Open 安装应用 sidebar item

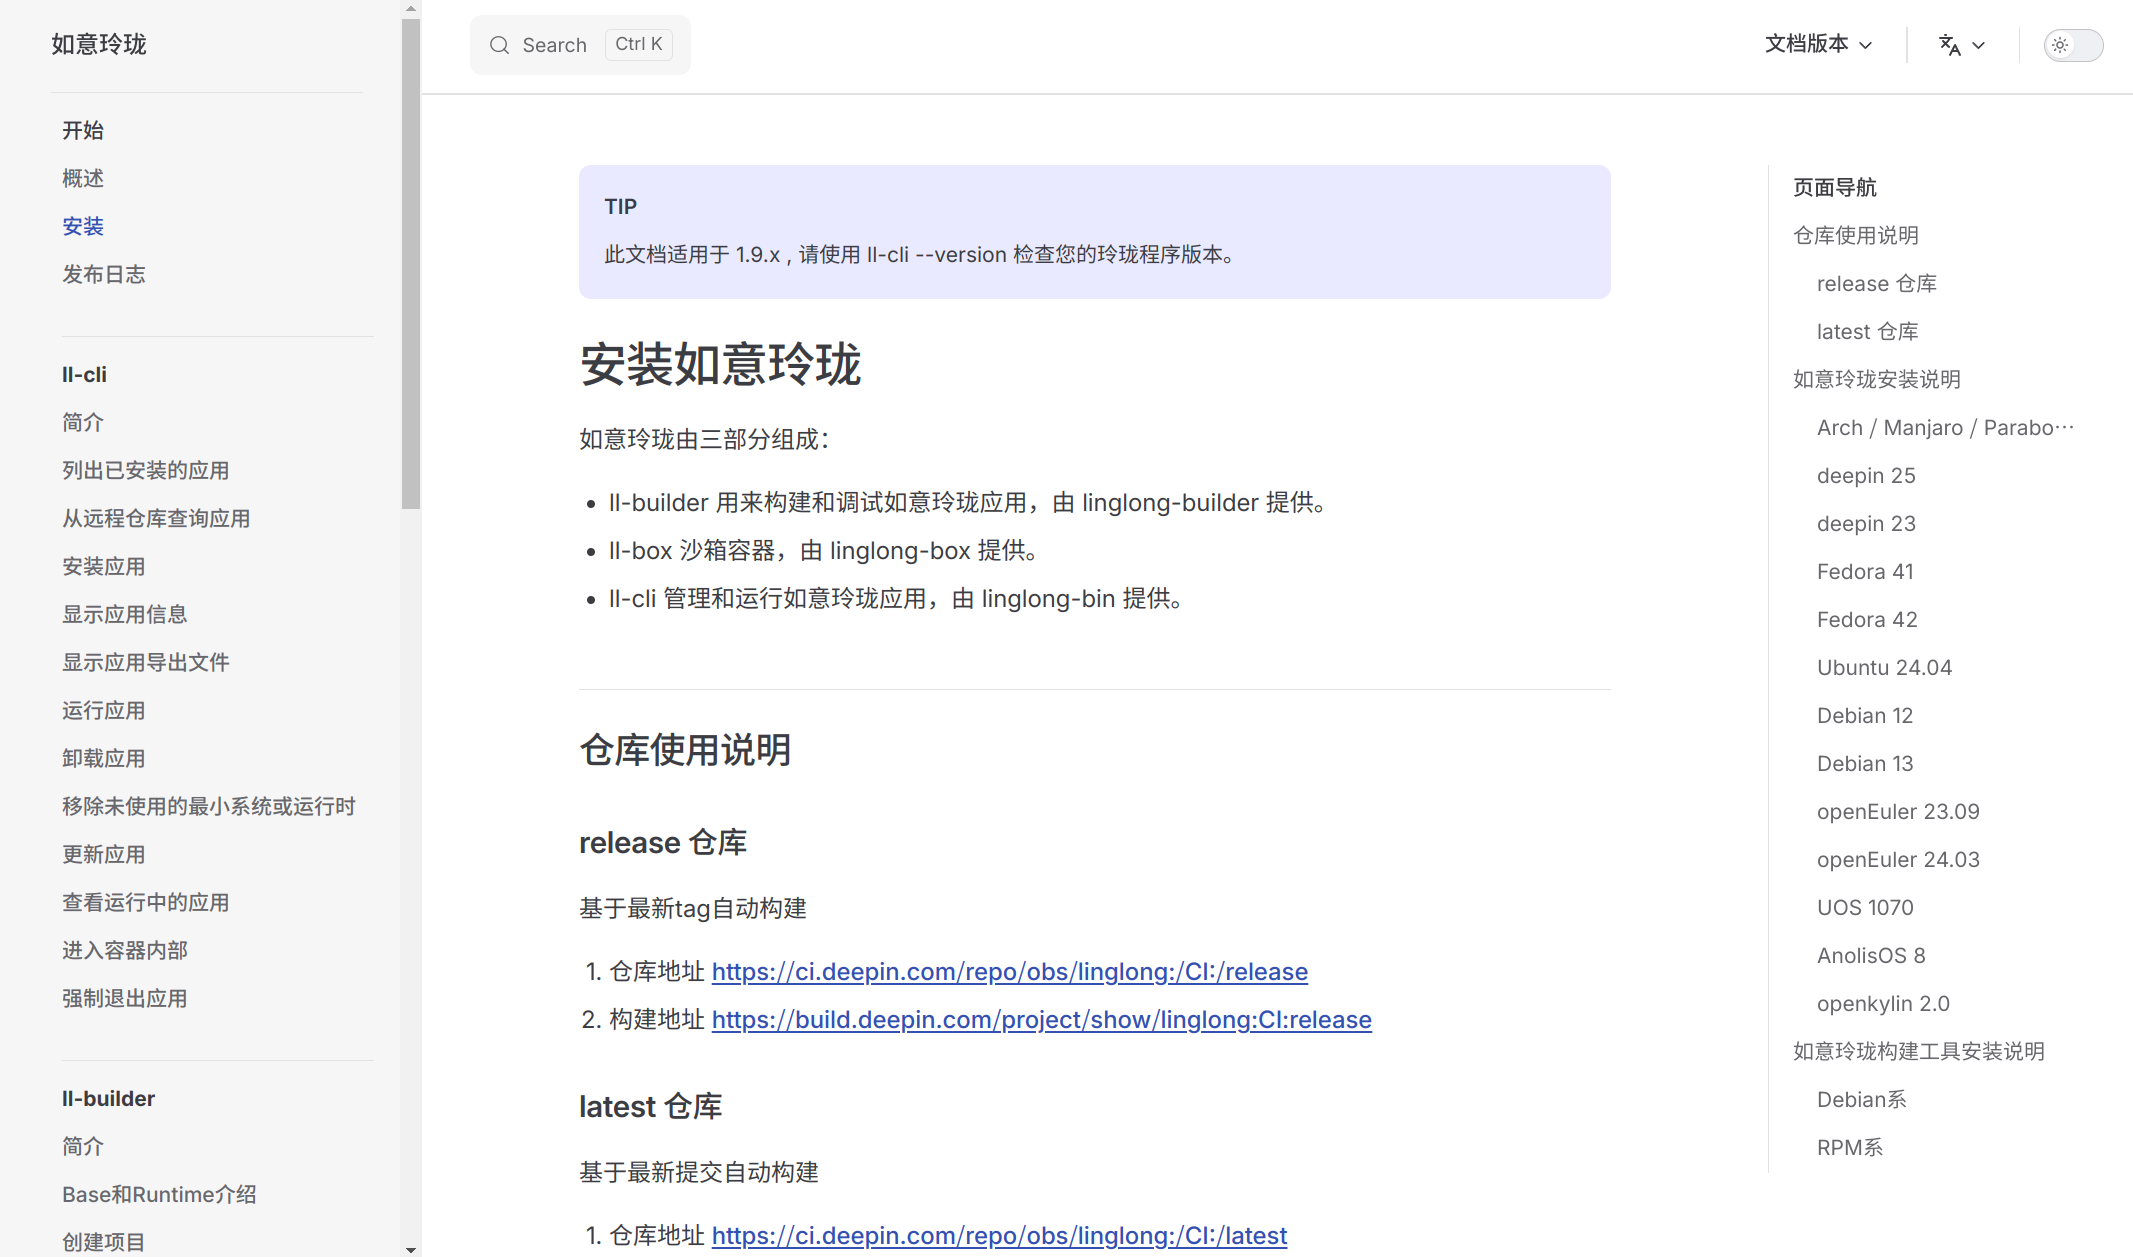(104, 566)
